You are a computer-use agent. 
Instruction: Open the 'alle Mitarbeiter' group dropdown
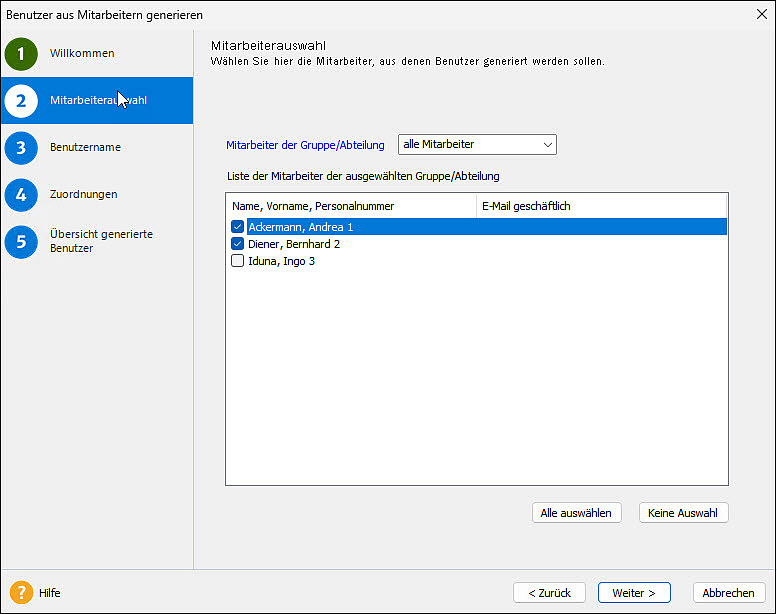[x=477, y=145]
